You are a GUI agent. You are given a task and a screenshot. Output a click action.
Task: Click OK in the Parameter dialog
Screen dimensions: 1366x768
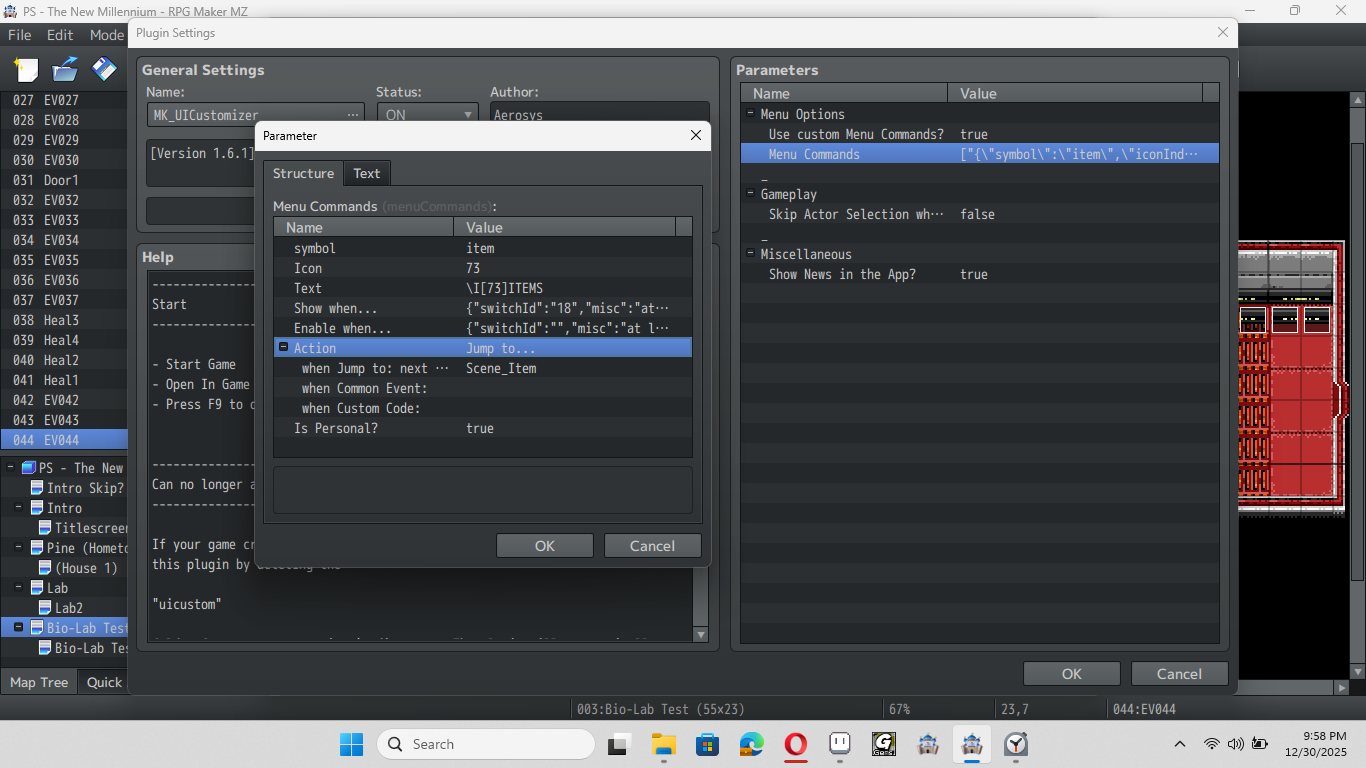point(544,546)
